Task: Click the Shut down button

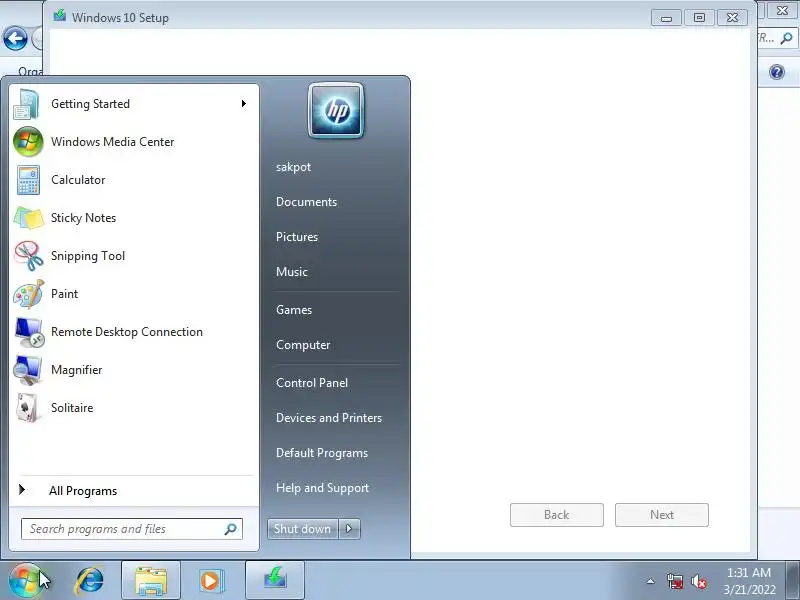Action: click(x=303, y=529)
